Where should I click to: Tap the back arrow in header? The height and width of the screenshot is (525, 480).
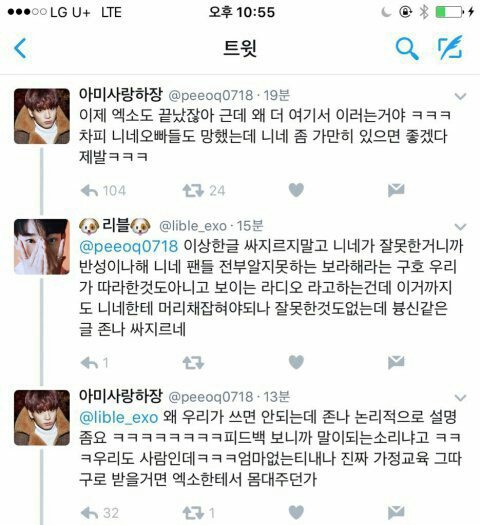point(20,48)
